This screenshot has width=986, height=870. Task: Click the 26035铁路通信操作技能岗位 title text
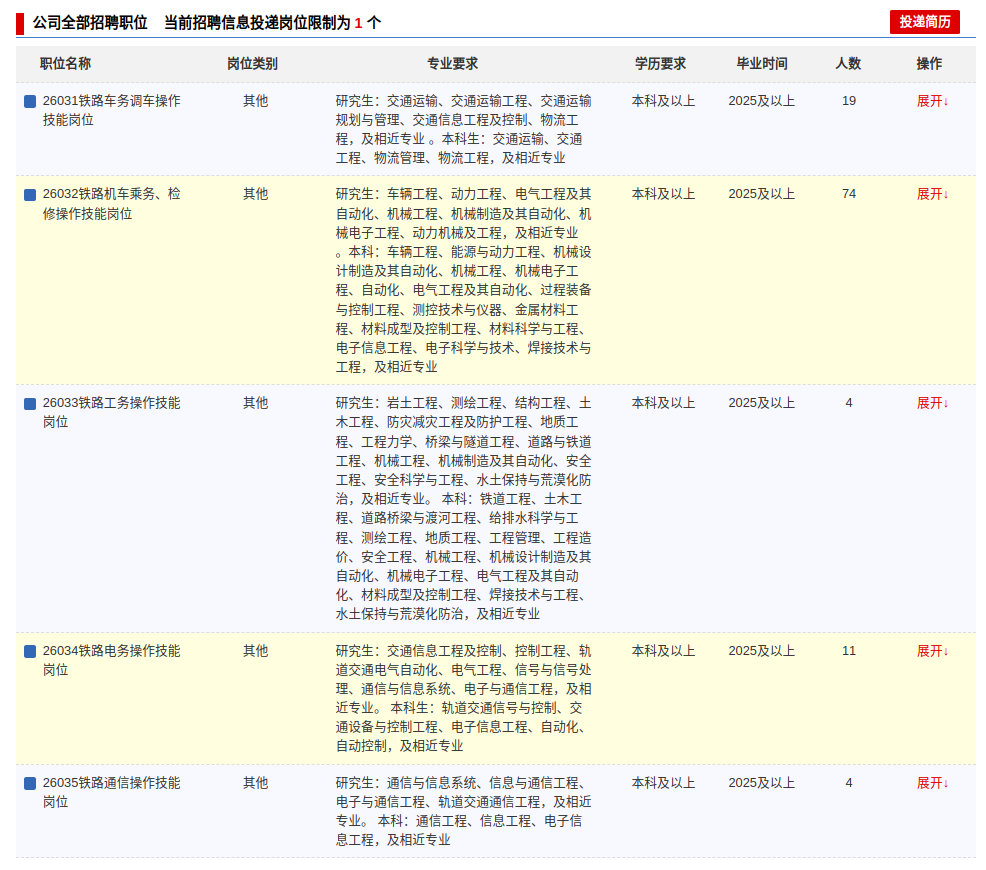111,792
